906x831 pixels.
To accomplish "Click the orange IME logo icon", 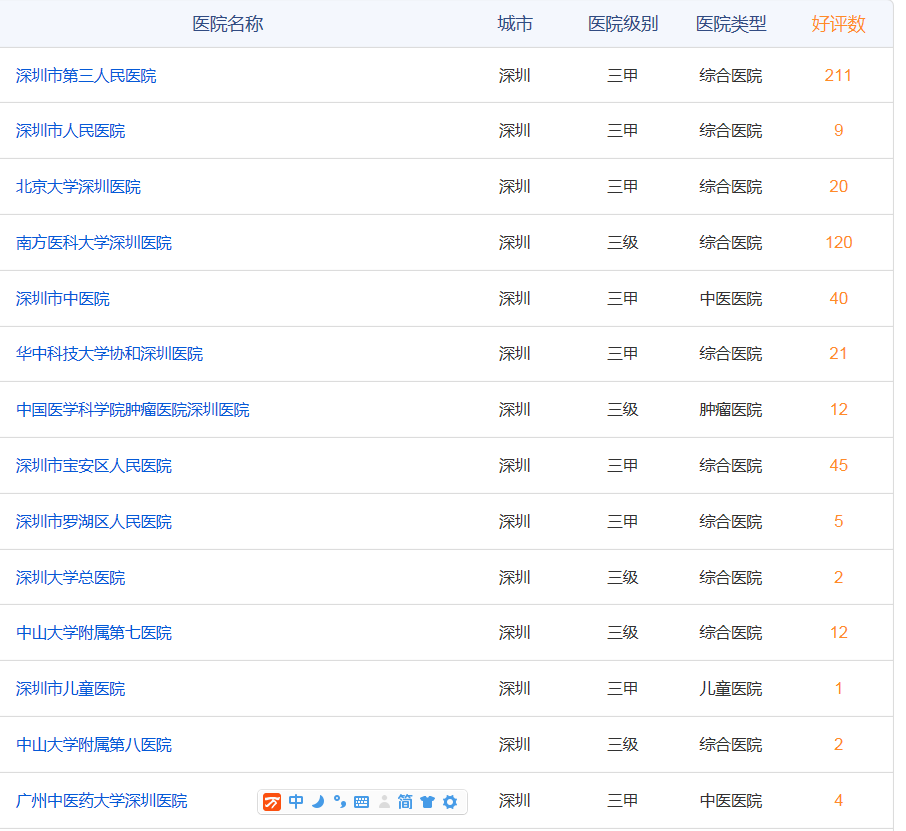I will coord(272,802).
